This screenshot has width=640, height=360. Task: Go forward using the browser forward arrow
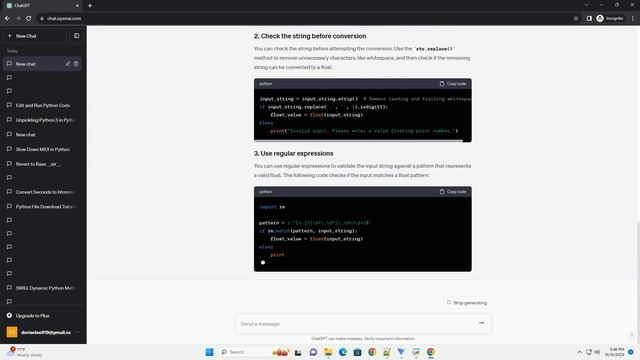coord(18,18)
